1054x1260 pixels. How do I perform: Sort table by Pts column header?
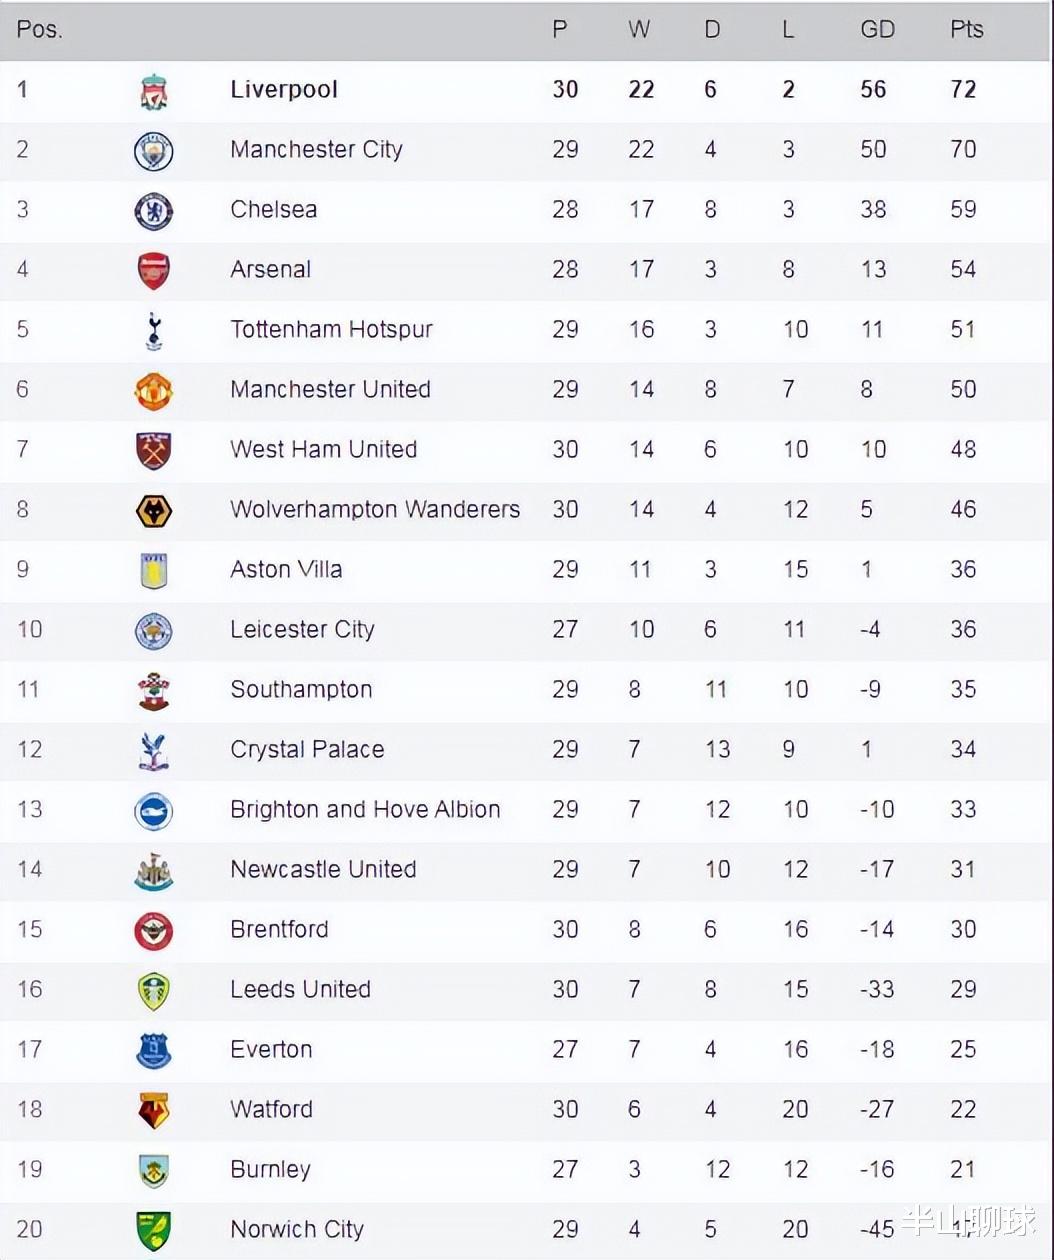(967, 29)
